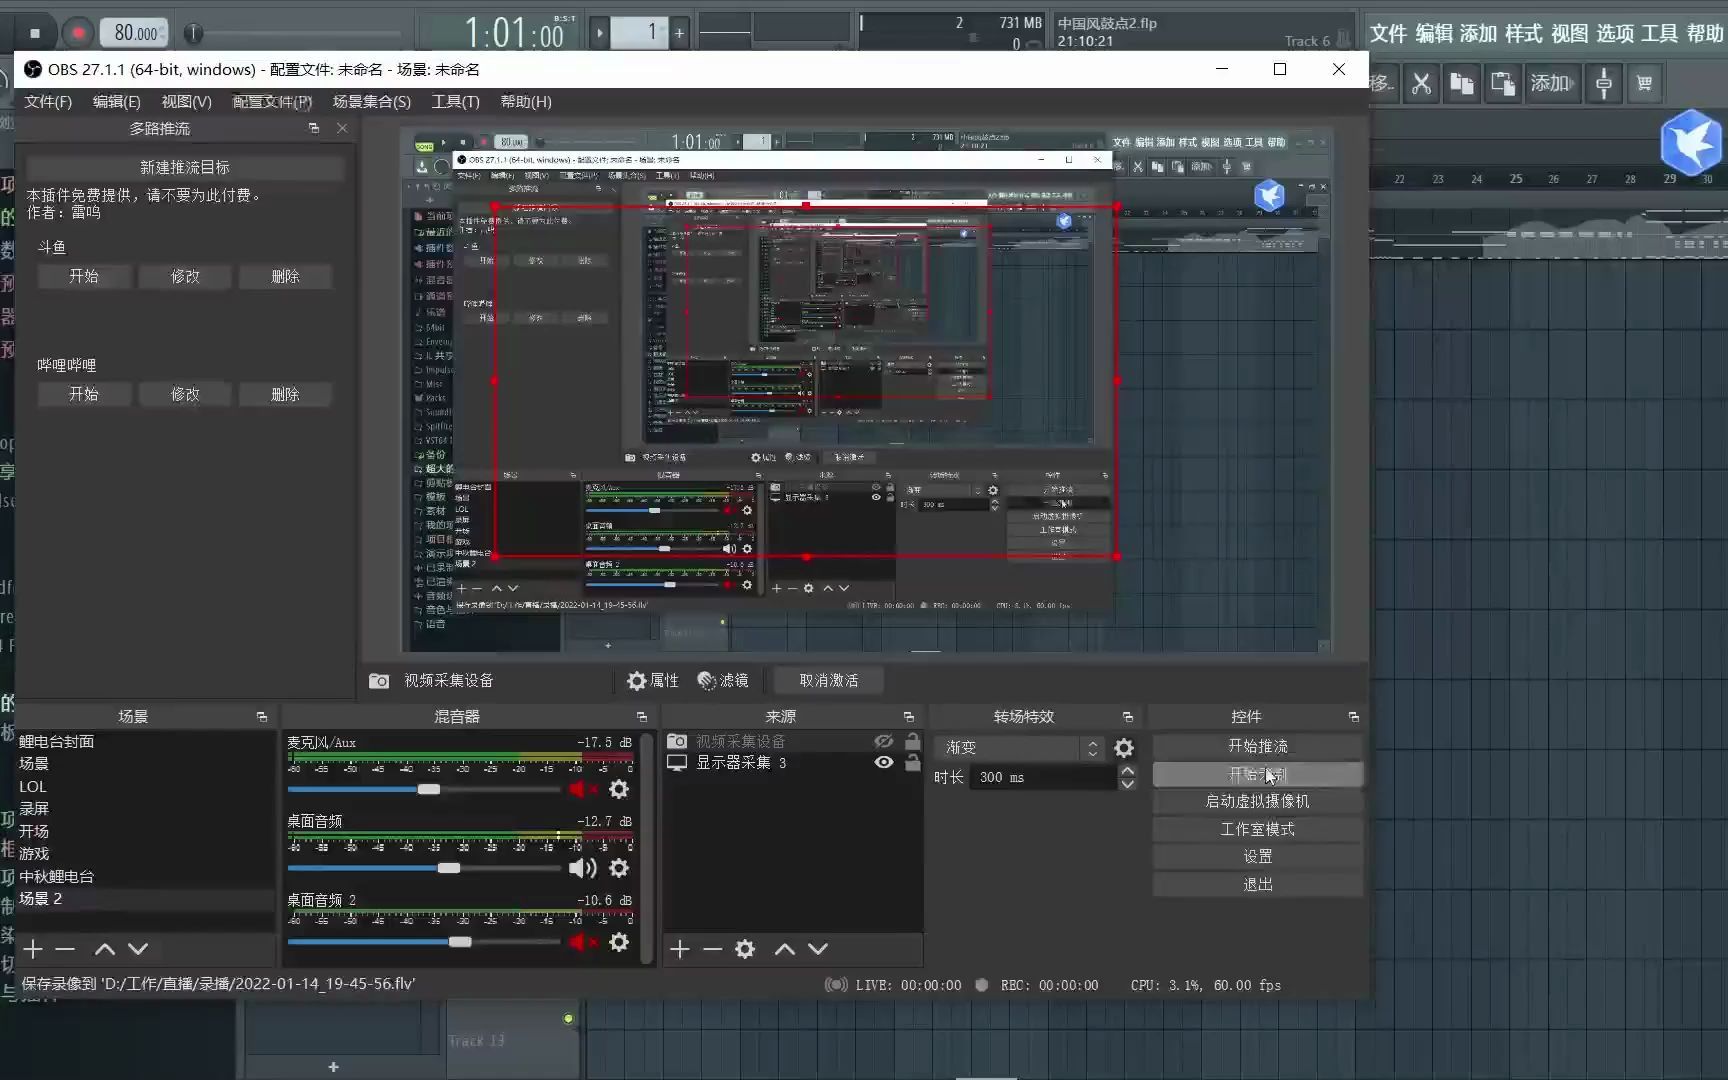This screenshot has width=1728, height=1080.
Task: Move source up in sources list
Action: pyautogui.click(x=785, y=949)
